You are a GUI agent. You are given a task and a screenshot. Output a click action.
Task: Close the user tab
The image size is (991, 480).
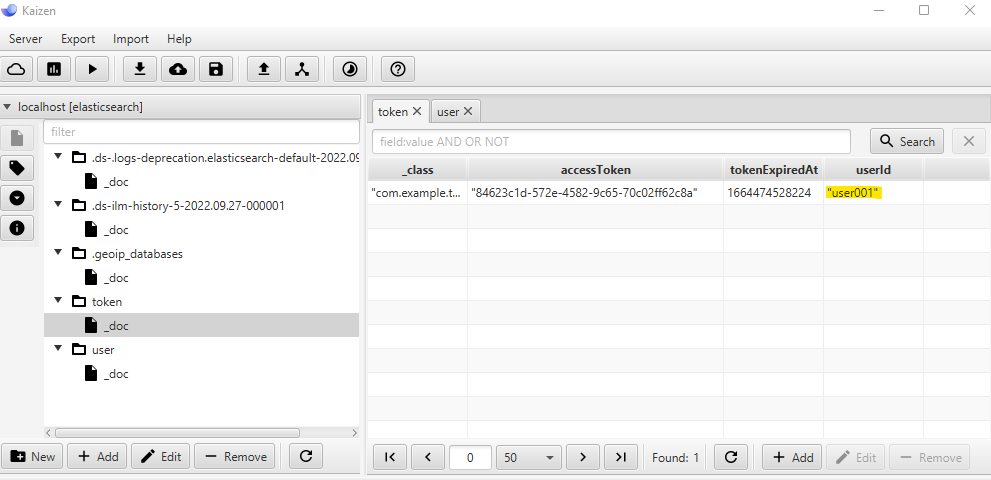click(x=468, y=111)
